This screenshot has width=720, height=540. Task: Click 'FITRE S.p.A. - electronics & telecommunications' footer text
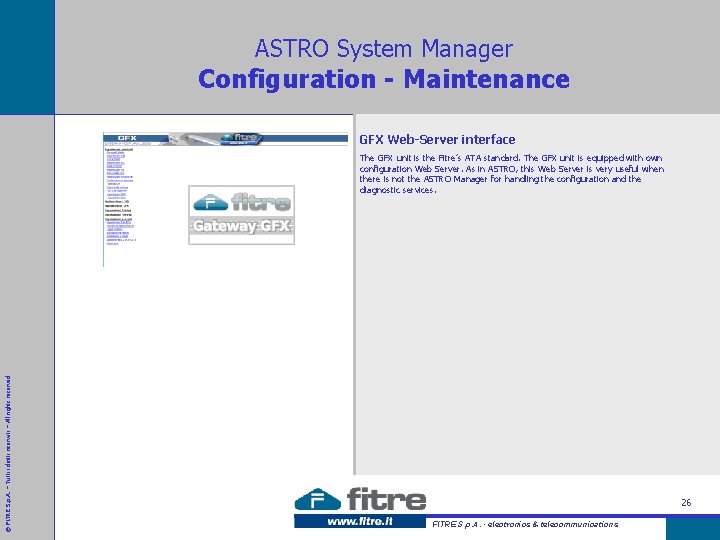tap(525, 524)
